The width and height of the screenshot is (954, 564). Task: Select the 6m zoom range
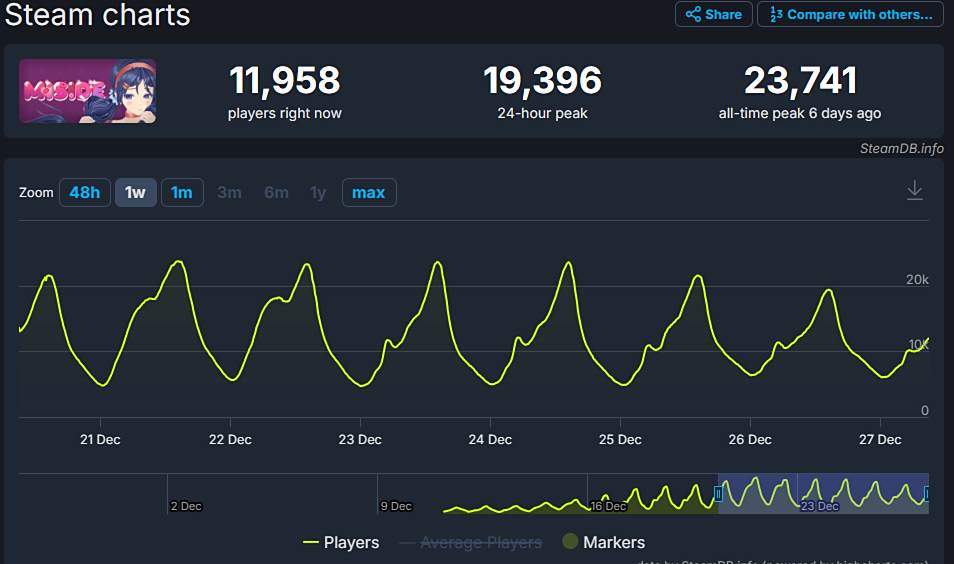[x=276, y=192]
